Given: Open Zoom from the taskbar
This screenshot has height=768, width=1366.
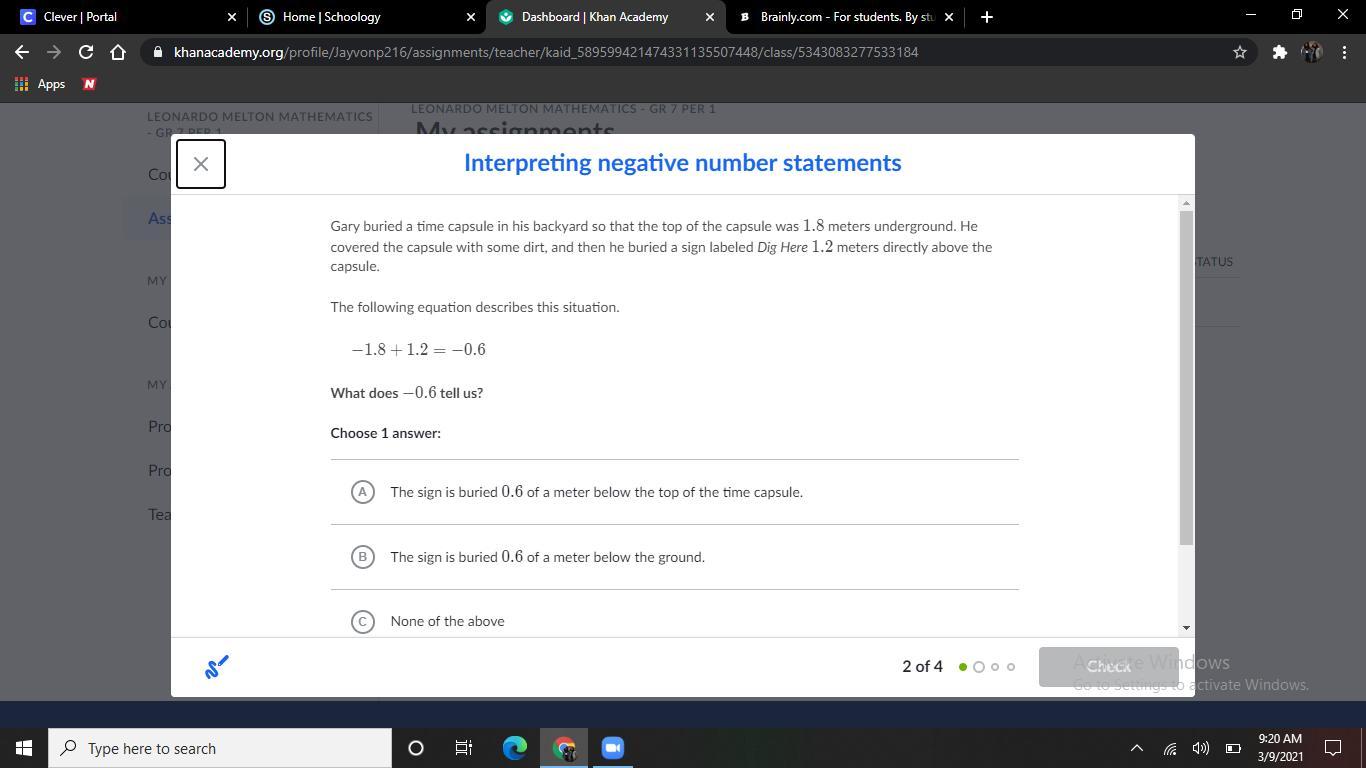Looking at the screenshot, I should [613, 748].
